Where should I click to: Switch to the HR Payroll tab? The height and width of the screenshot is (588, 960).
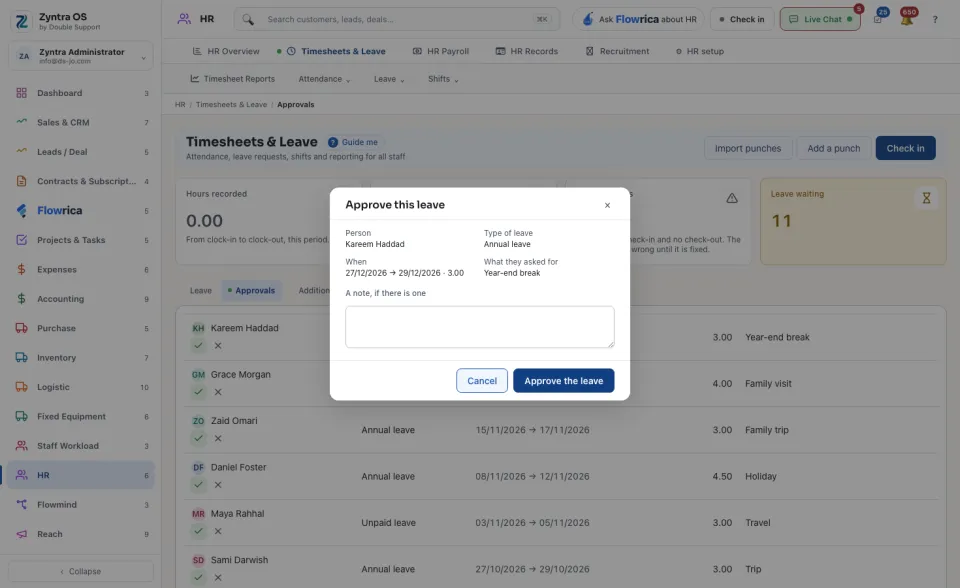point(441,51)
